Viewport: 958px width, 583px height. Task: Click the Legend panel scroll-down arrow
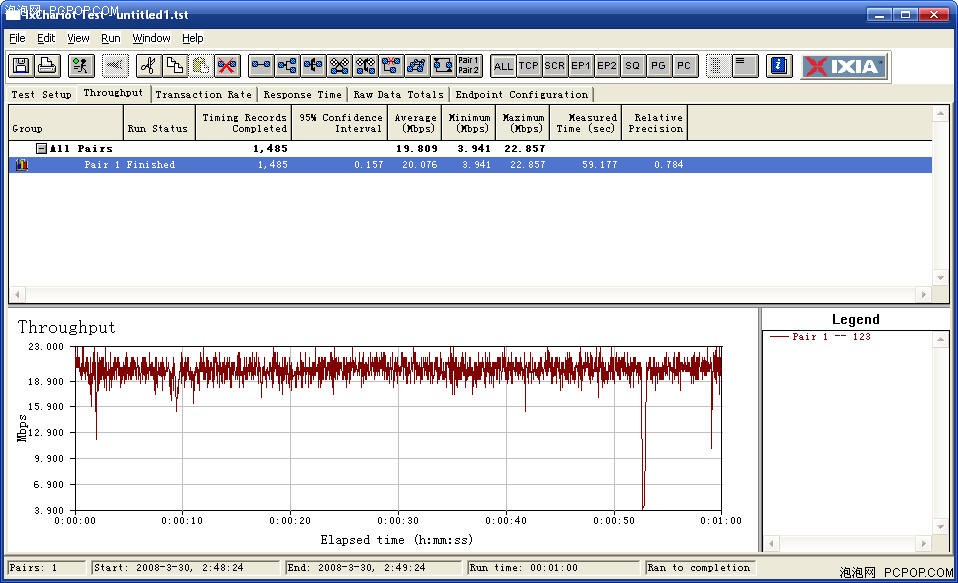tap(940, 527)
